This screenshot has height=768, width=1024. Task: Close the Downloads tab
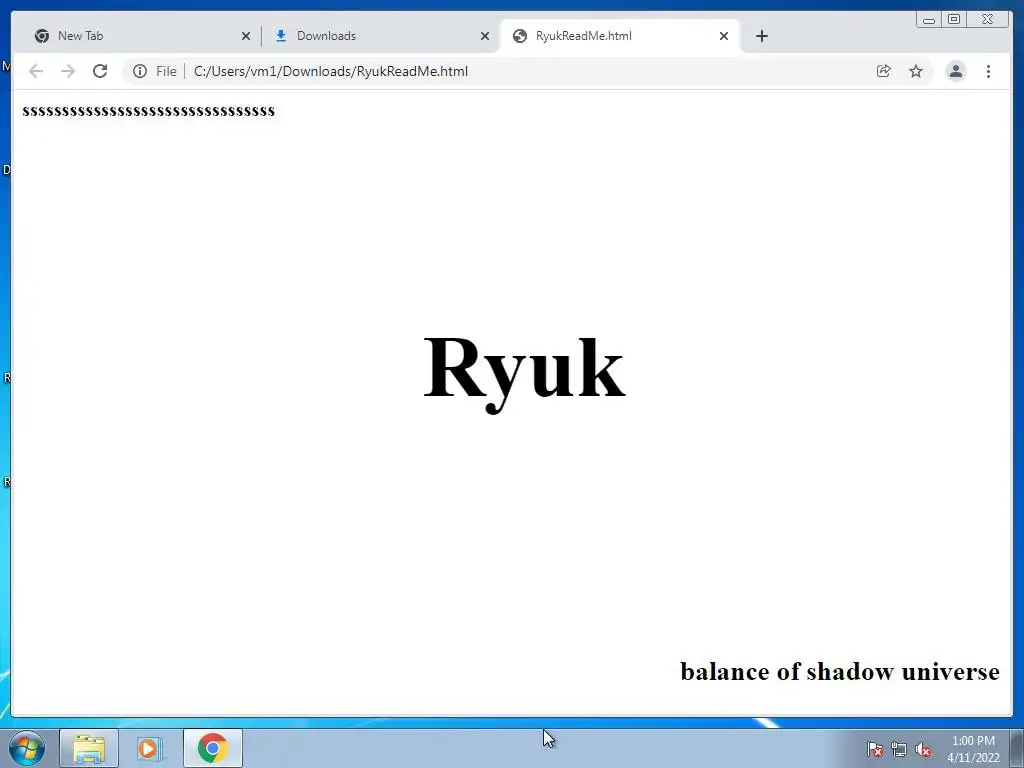pyautogui.click(x=485, y=37)
